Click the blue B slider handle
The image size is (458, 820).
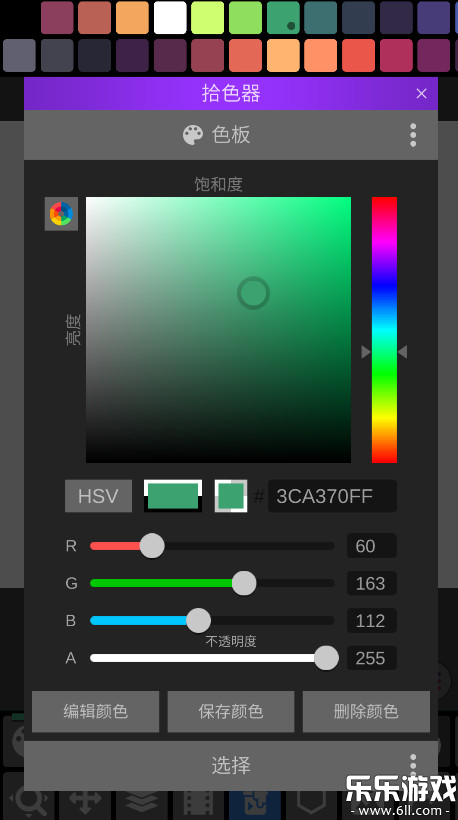(199, 621)
